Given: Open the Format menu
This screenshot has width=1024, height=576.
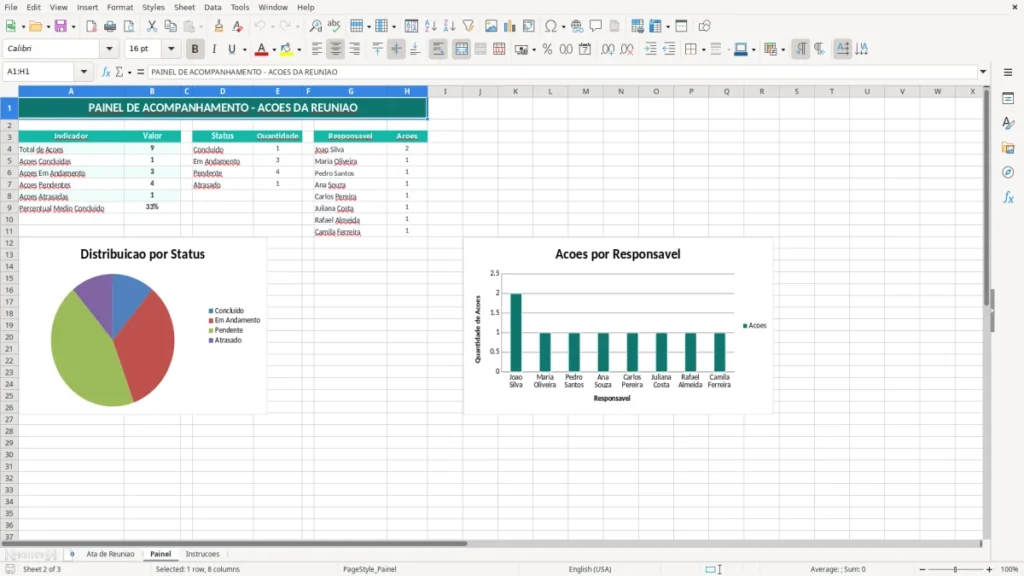Looking at the screenshot, I should 120,7.
